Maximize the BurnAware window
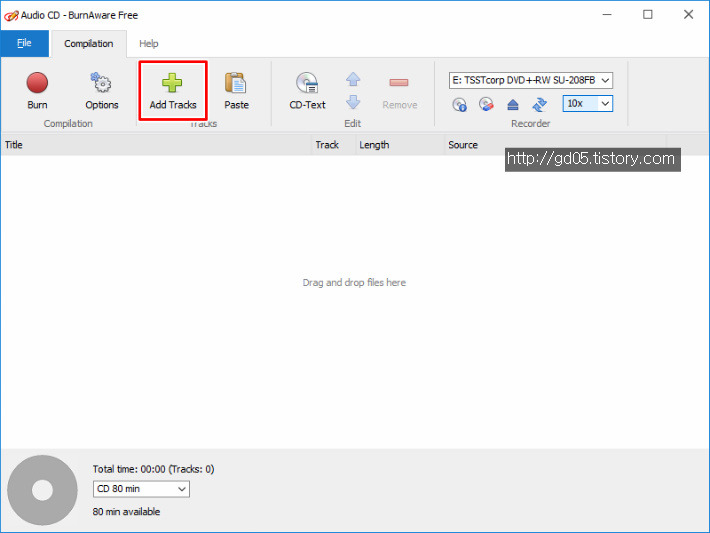Image resolution: width=710 pixels, height=533 pixels. pyautogui.click(x=648, y=14)
